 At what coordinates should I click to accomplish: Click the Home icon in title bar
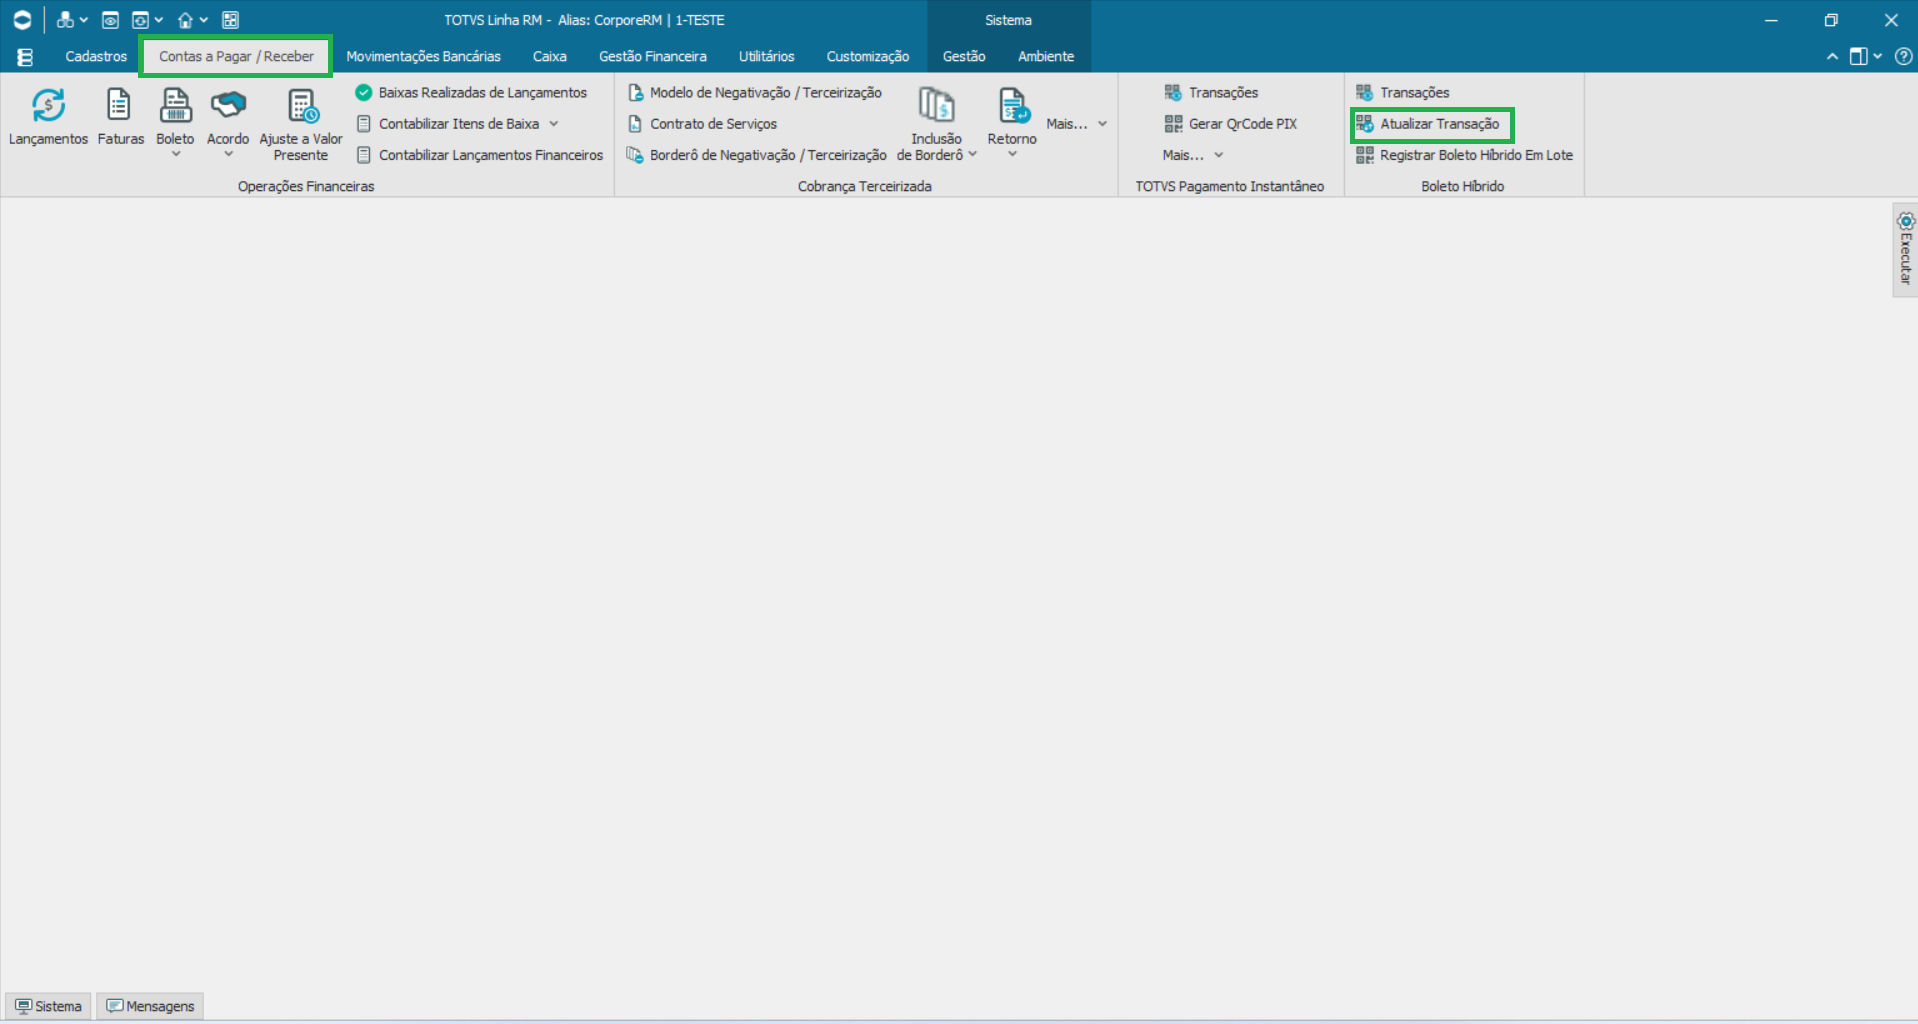[185, 20]
